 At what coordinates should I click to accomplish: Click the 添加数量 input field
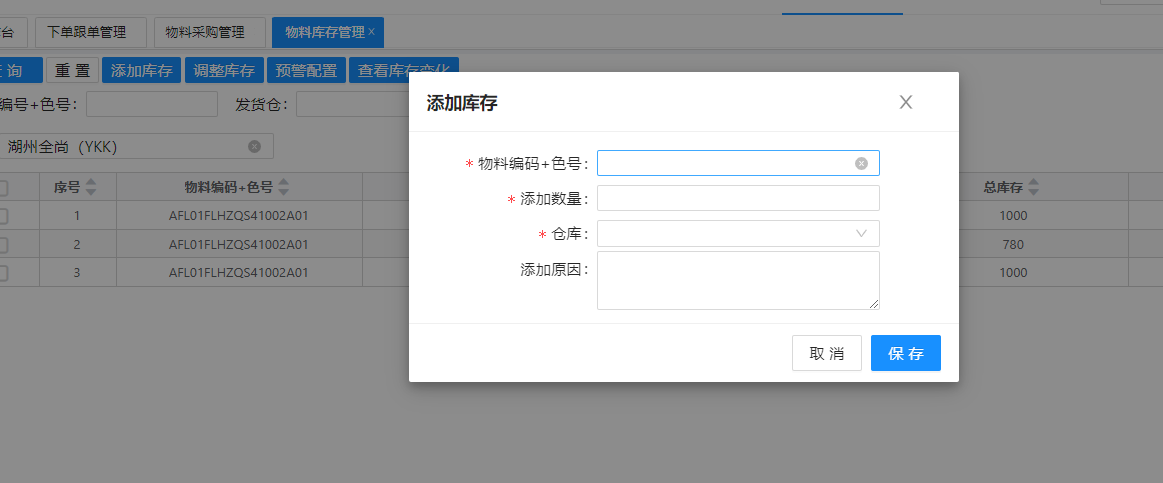coord(737,199)
